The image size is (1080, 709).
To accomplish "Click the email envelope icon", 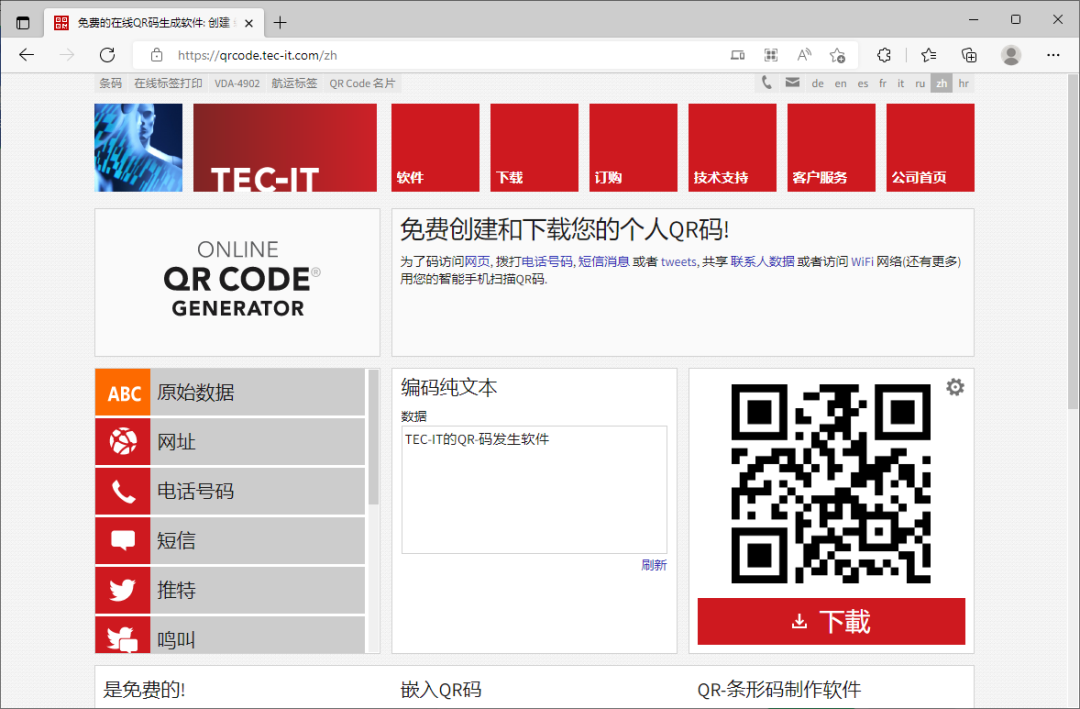I will coord(792,83).
